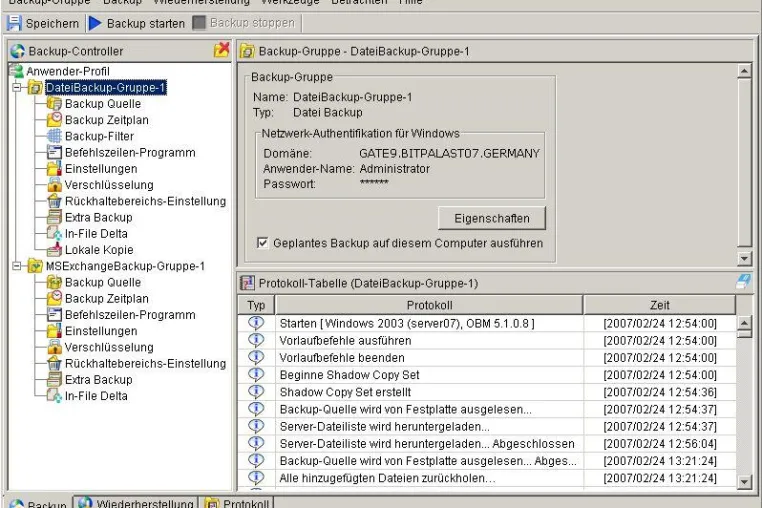Click scroll up arrow in Protokoll table
Screen dimensions: 762x508
click(x=744, y=322)
